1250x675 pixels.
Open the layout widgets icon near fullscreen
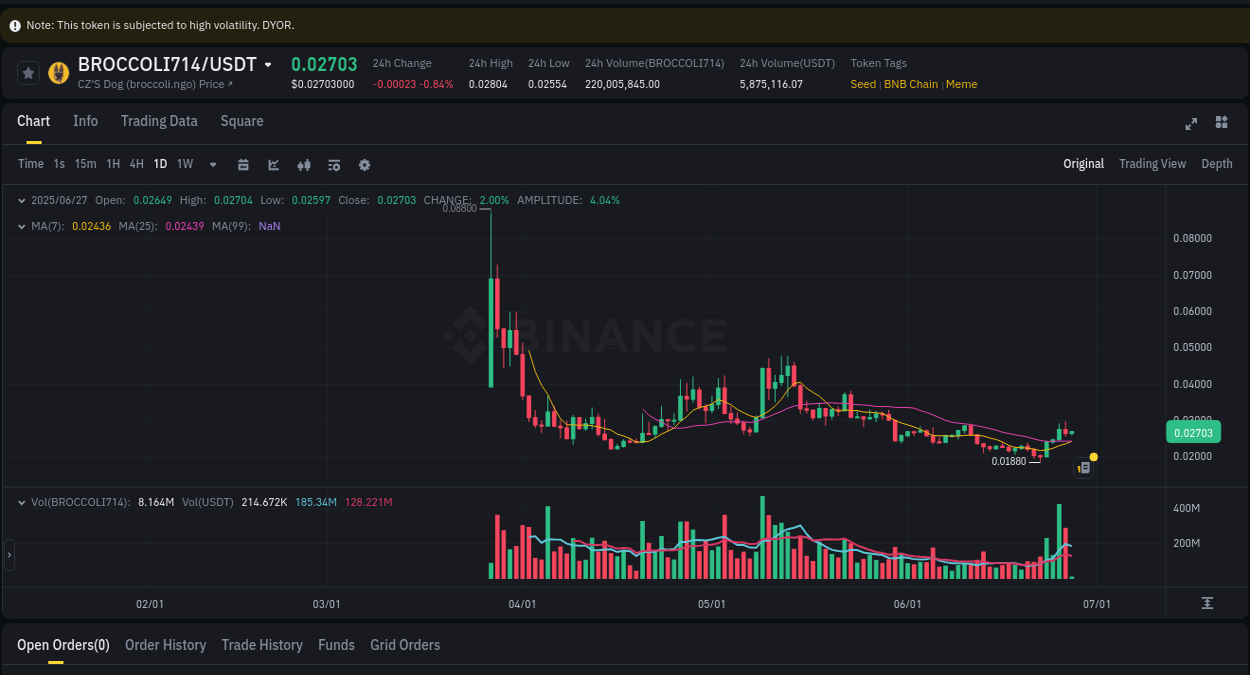click(x=1221, y=123)
